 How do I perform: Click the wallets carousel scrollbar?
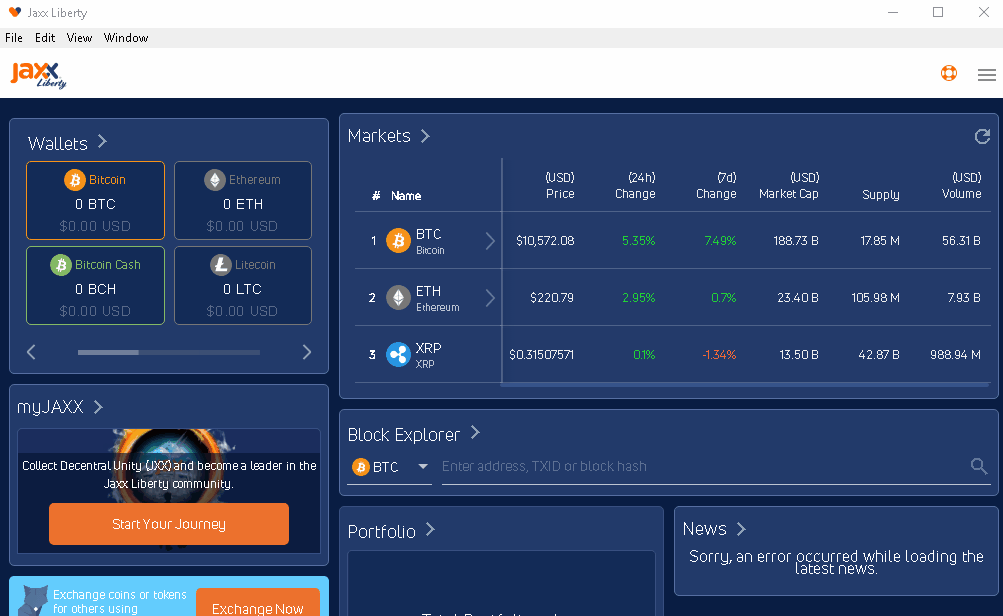click(169, 352)
